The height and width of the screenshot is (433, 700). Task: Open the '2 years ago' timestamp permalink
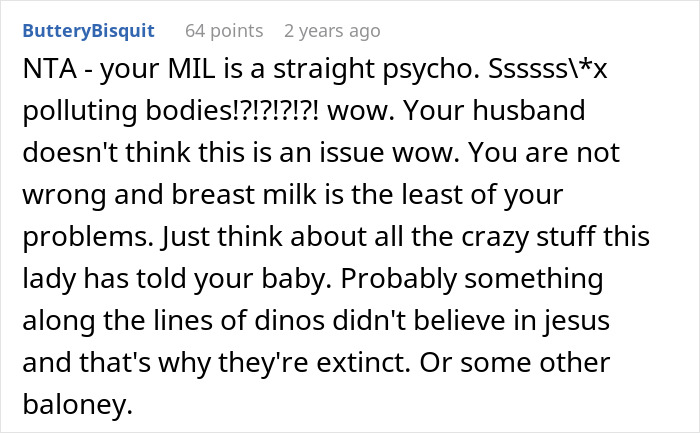[x=332, y=31]
